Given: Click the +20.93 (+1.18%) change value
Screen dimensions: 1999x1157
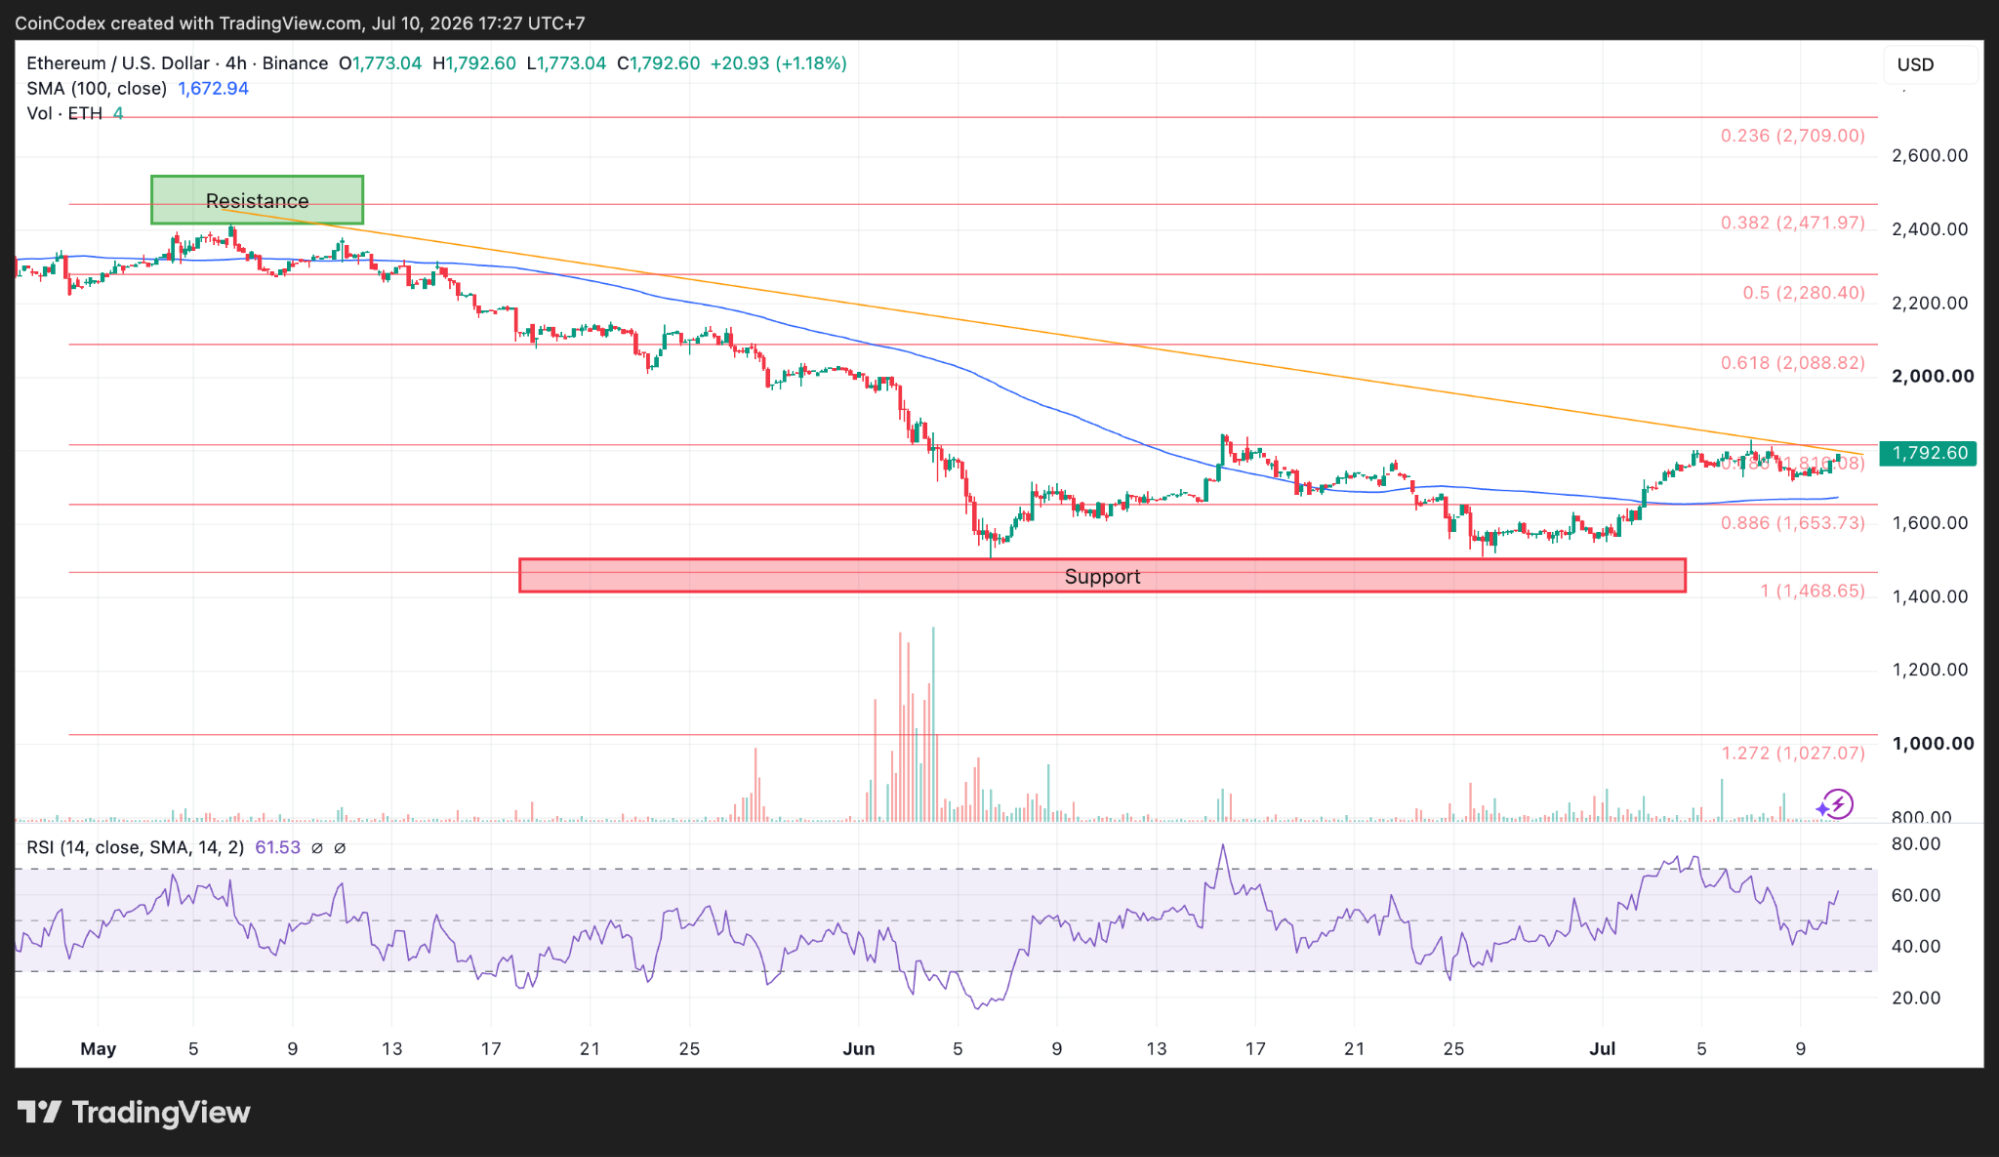Looking at the screenshot, I should [778, 63].
